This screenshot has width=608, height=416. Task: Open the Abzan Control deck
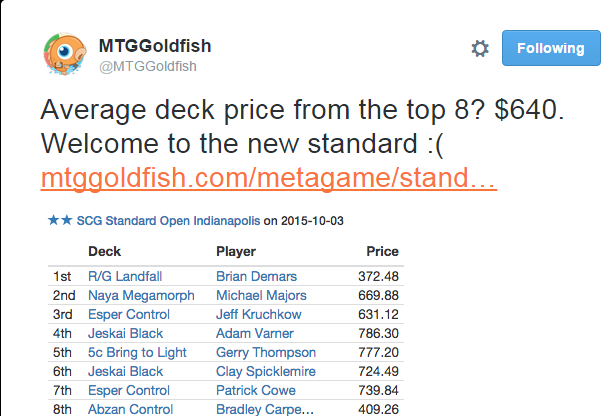130,409
